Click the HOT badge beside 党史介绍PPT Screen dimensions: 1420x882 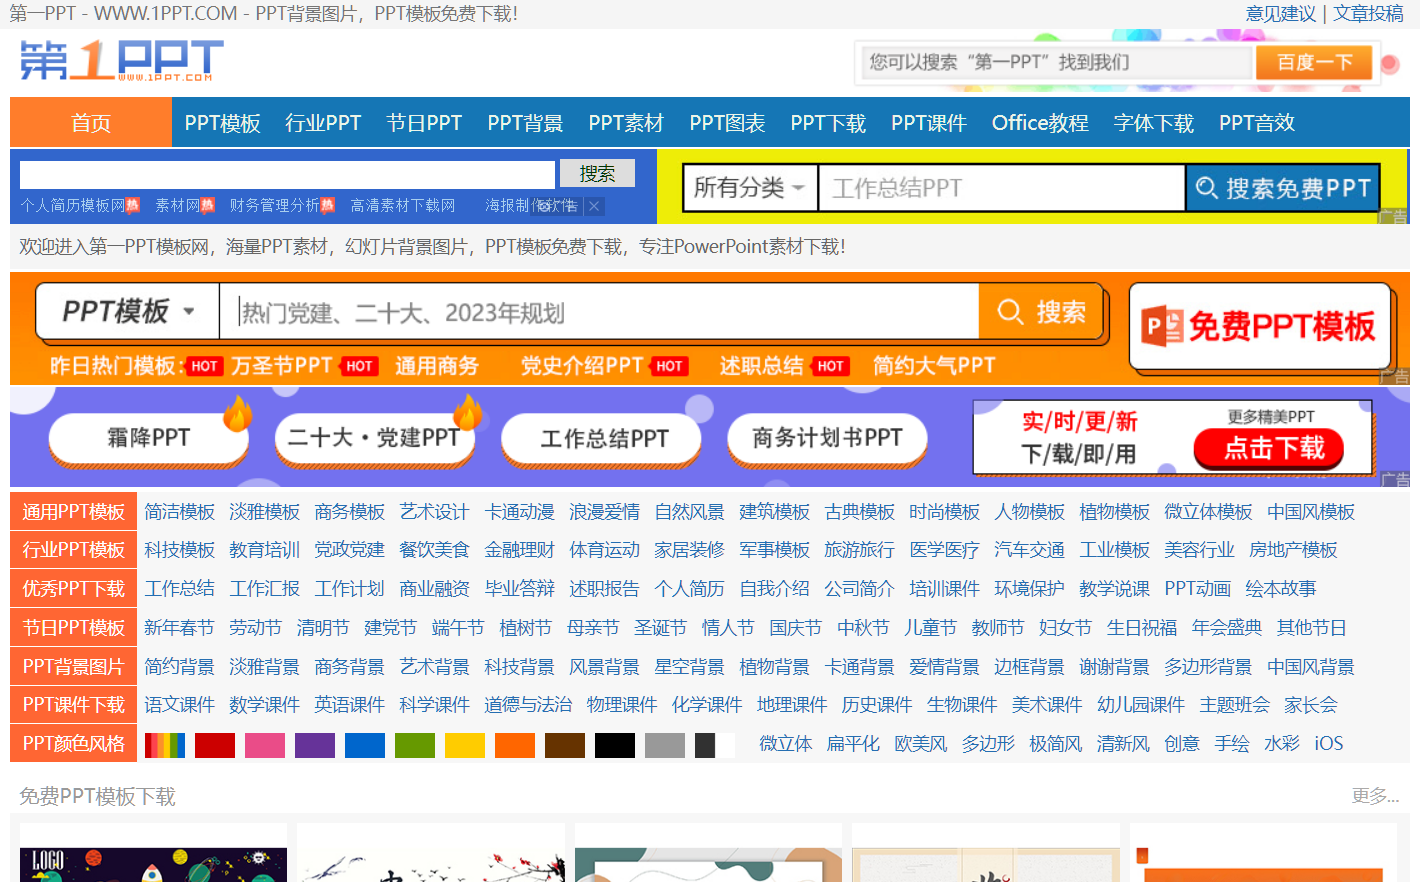668,365
